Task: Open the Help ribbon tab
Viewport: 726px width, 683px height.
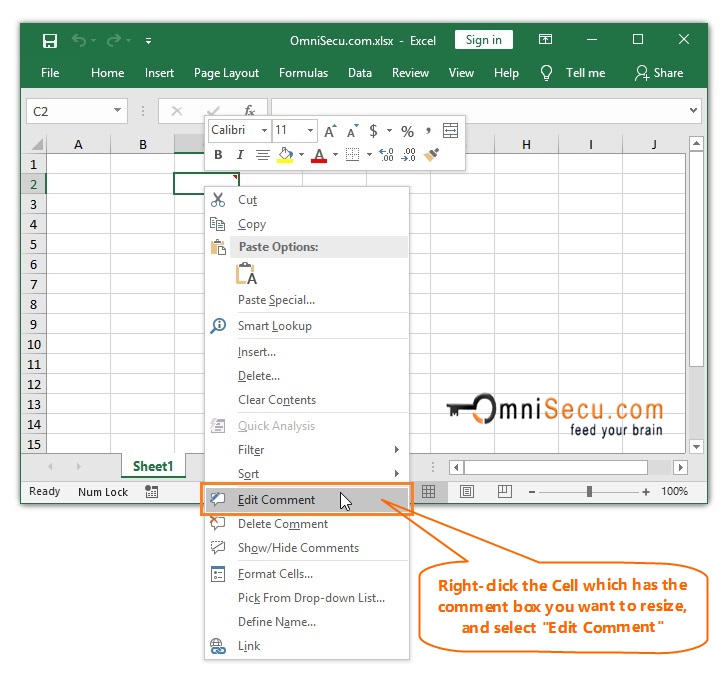Action: pyautogui.click(x=506, y=73)
